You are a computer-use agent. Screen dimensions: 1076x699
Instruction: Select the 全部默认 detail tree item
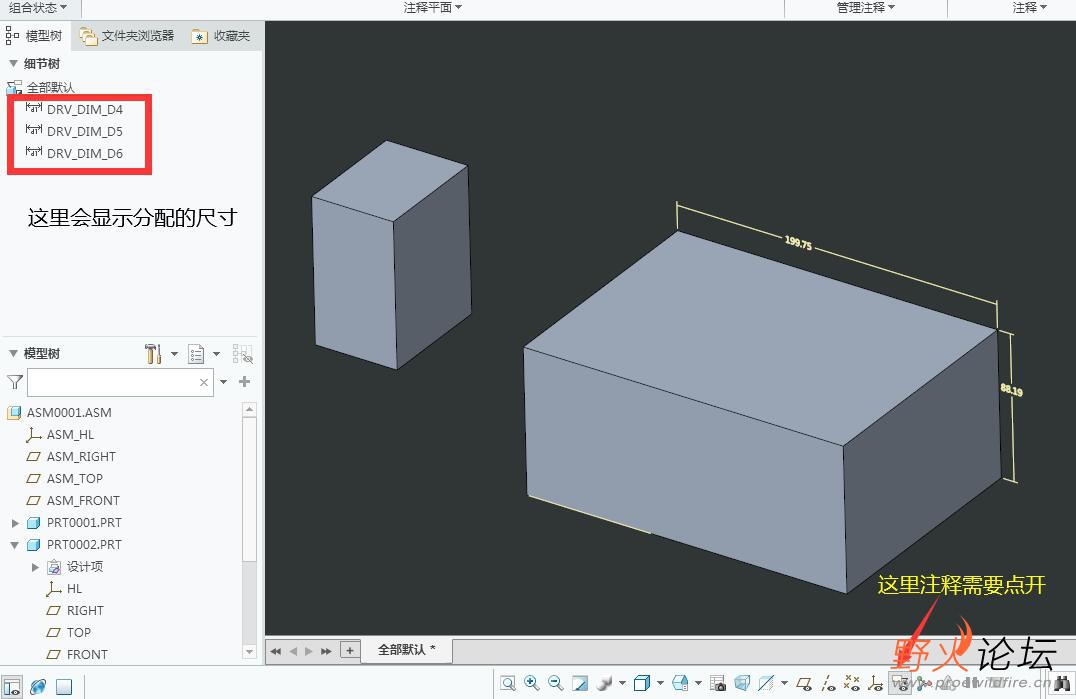click(41, 87)
